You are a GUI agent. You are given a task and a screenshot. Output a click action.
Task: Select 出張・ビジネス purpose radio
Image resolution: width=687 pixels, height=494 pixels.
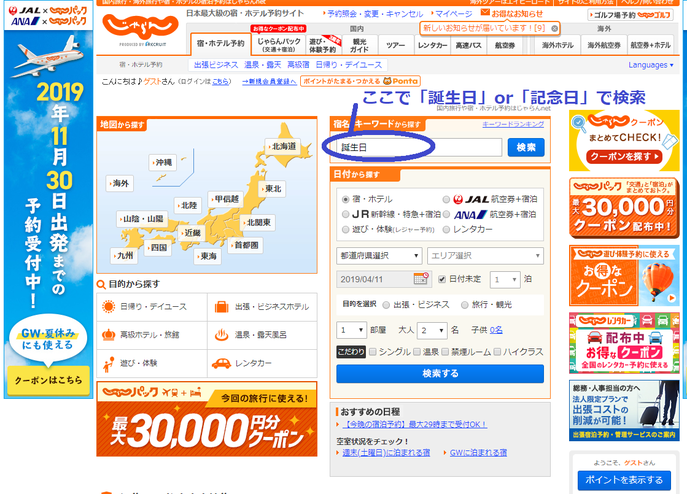(386, 305)
